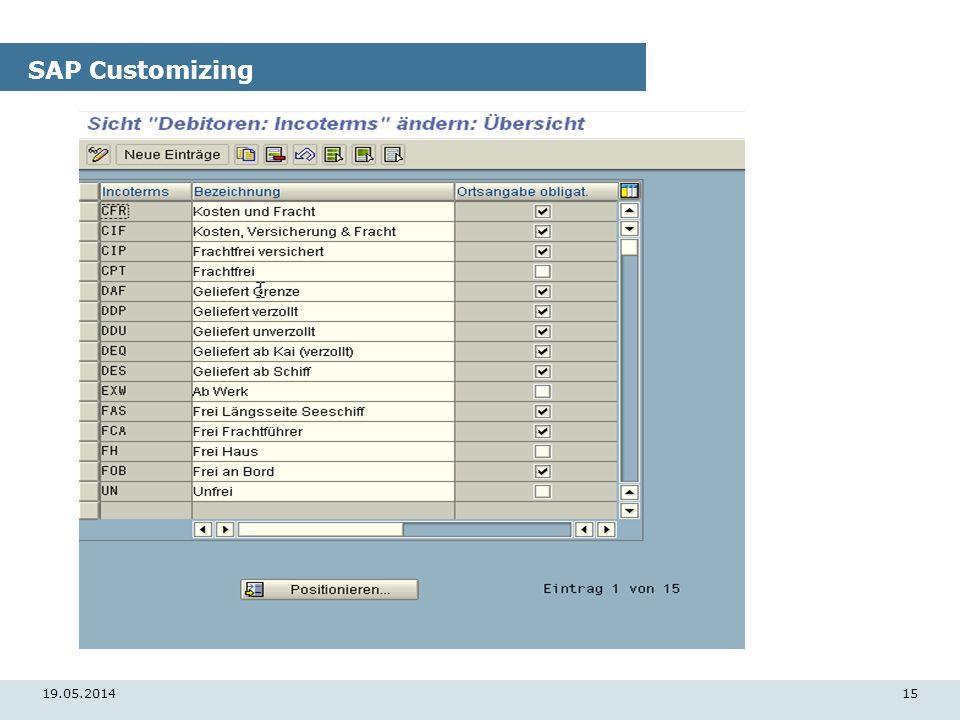
Task: Click the Geliefert ab Kai (verzollt) field
Action: 323,351
